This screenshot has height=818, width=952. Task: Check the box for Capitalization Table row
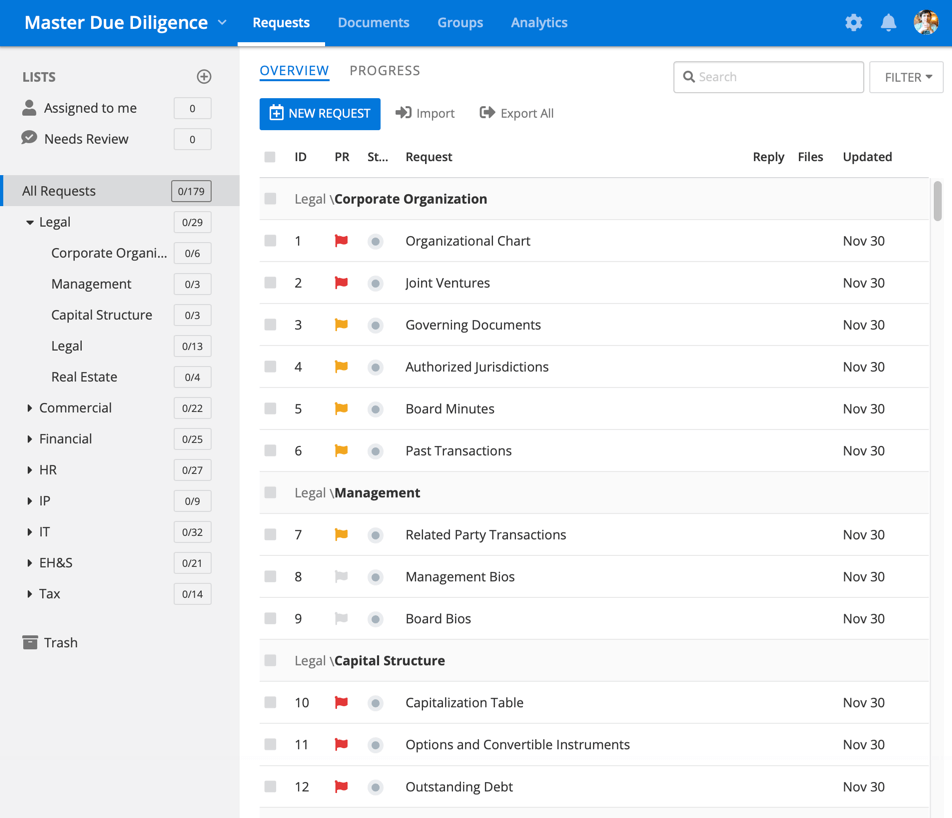pyautogui.click(x=270, y=703)
